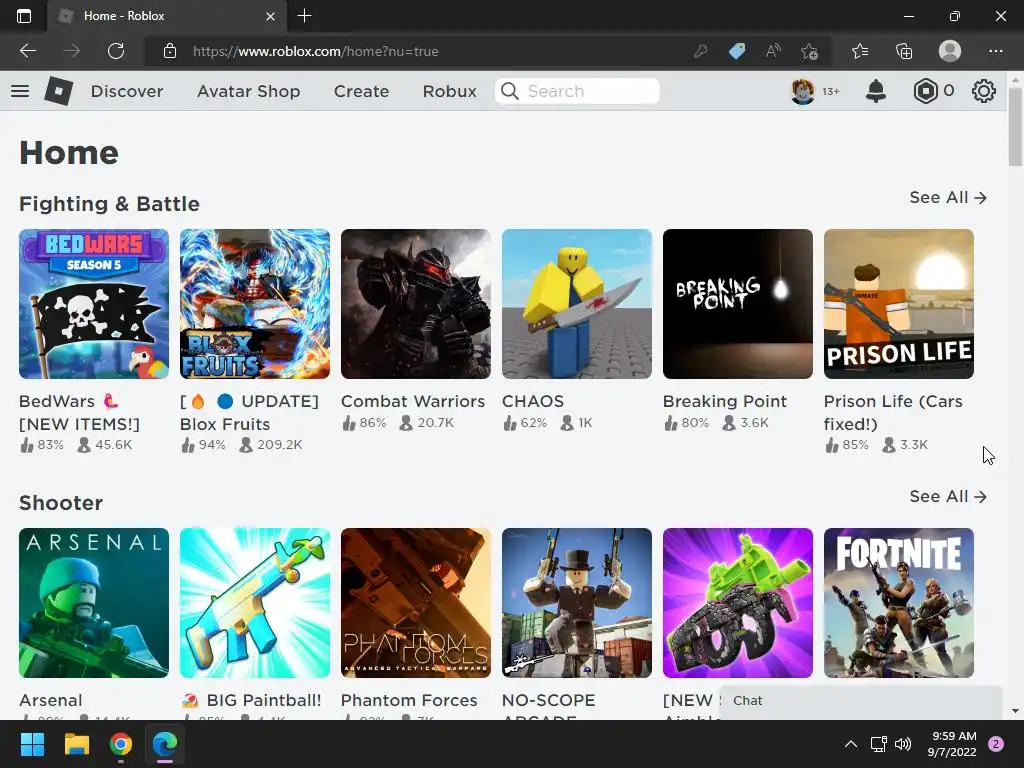Screen dimensions: 1024x768
Task: Go to the Discover menu item
Action: (127, 91)
